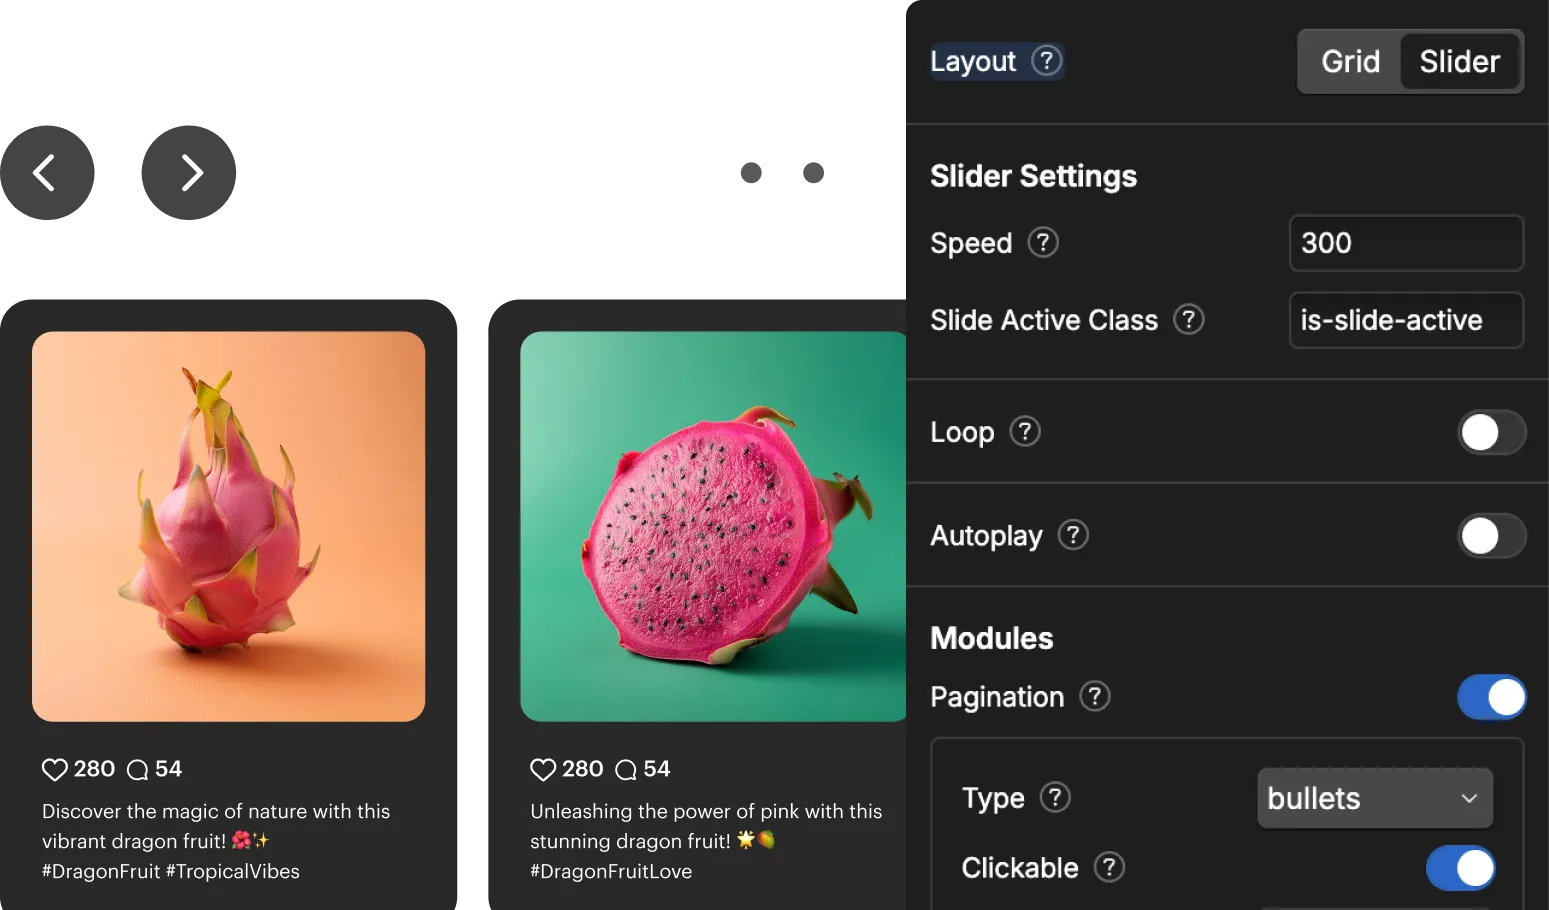
Task: Disable the Pagination toggle
Action: point(1491,697)
